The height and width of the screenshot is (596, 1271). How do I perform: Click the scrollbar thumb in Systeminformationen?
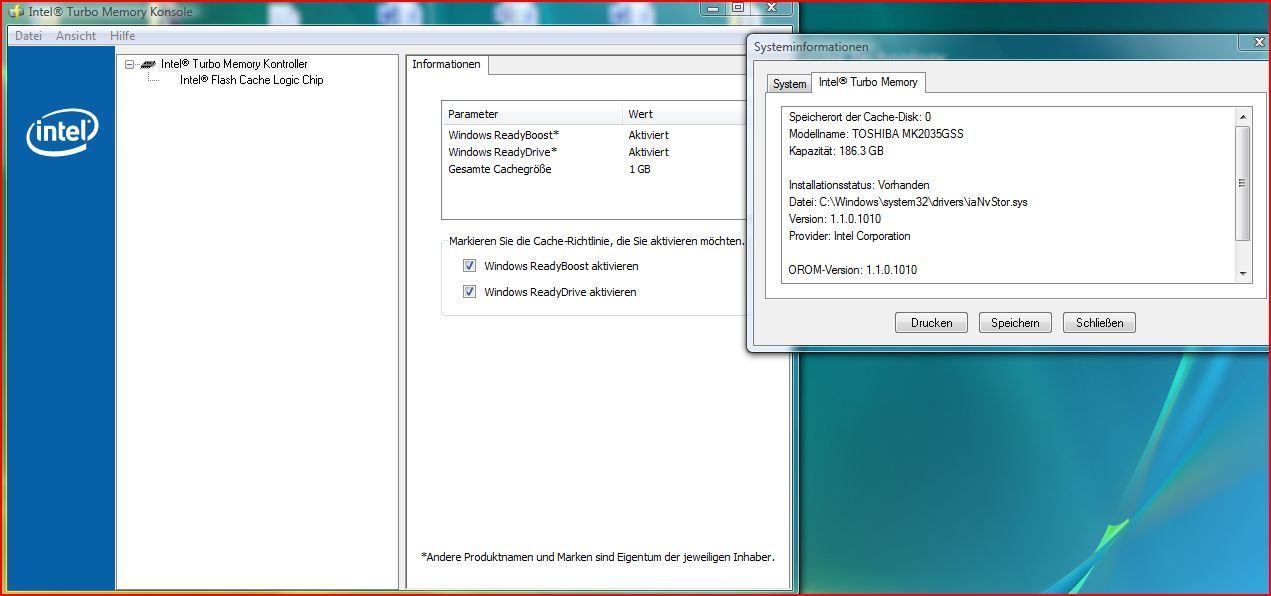[1243, 183]
